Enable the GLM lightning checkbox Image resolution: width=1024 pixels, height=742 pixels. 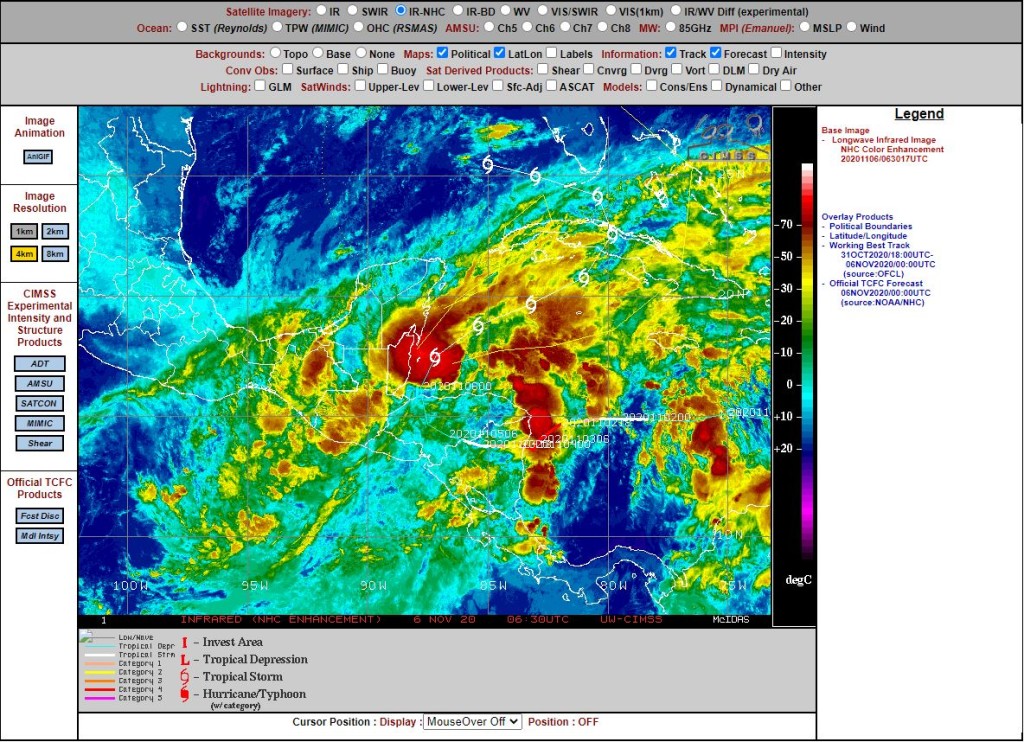click(260, 86)
